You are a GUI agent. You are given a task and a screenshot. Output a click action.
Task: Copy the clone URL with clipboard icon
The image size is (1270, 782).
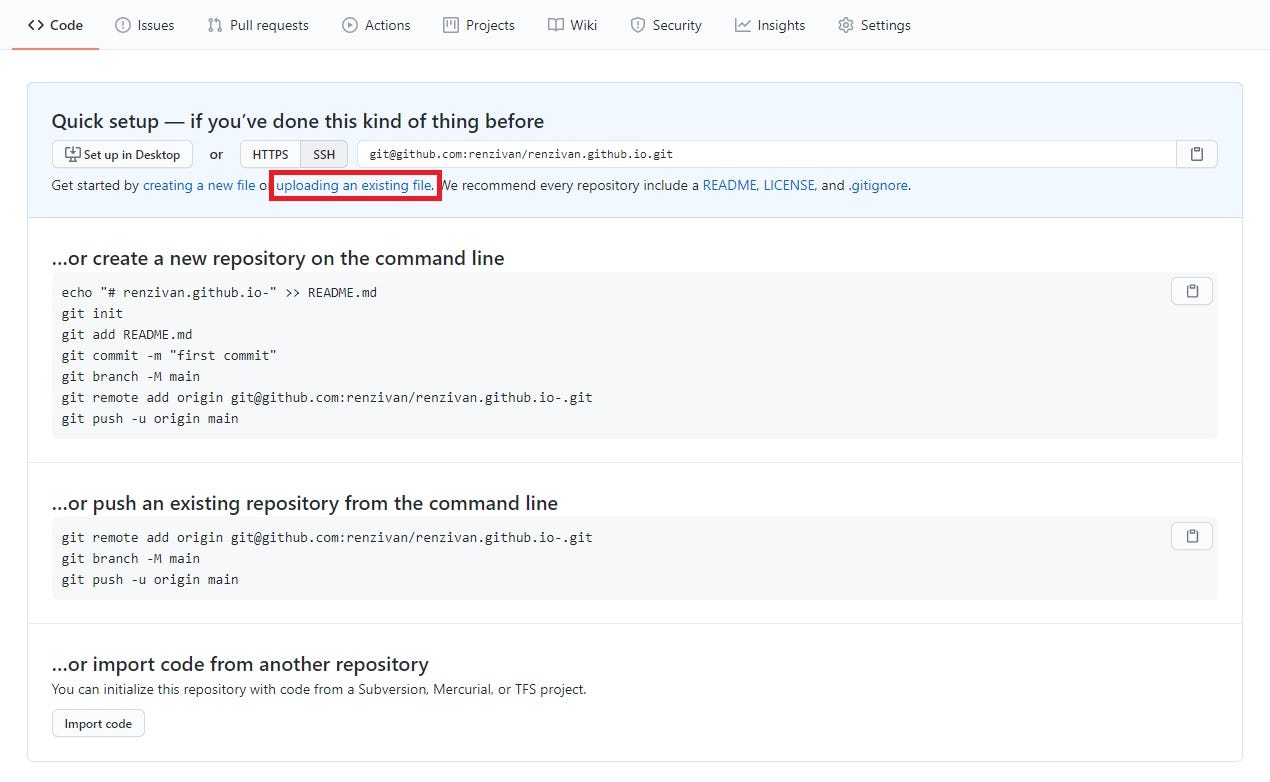coord(1196,154)
